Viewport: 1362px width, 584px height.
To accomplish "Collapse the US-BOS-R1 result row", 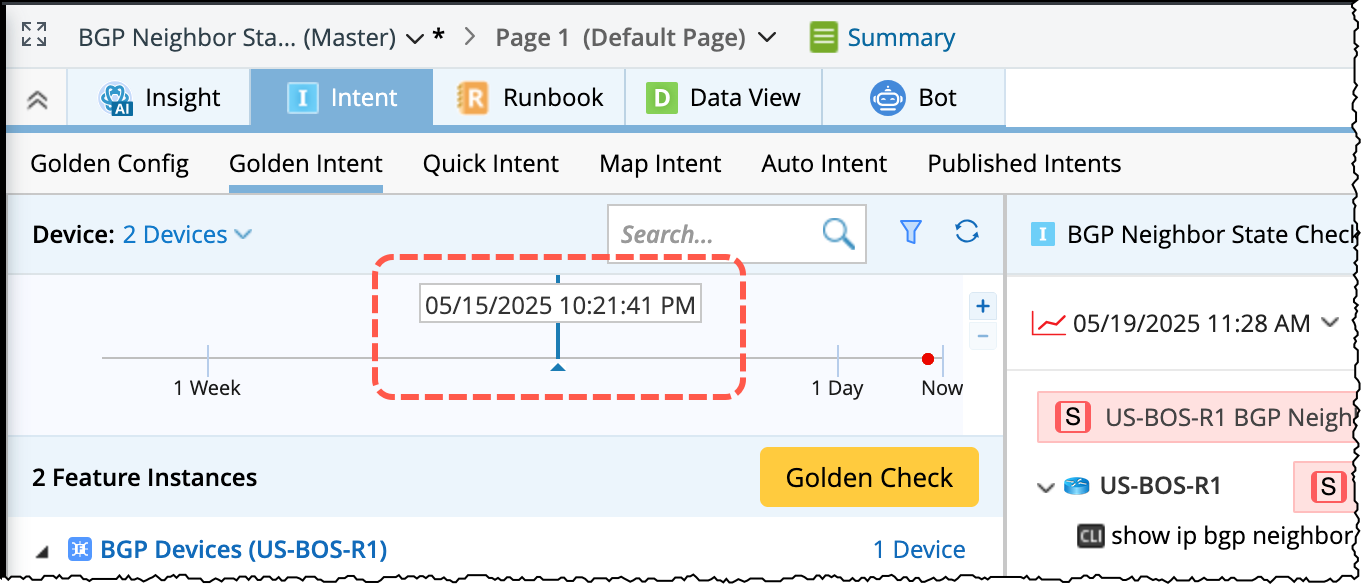I will coord(1046,488).
